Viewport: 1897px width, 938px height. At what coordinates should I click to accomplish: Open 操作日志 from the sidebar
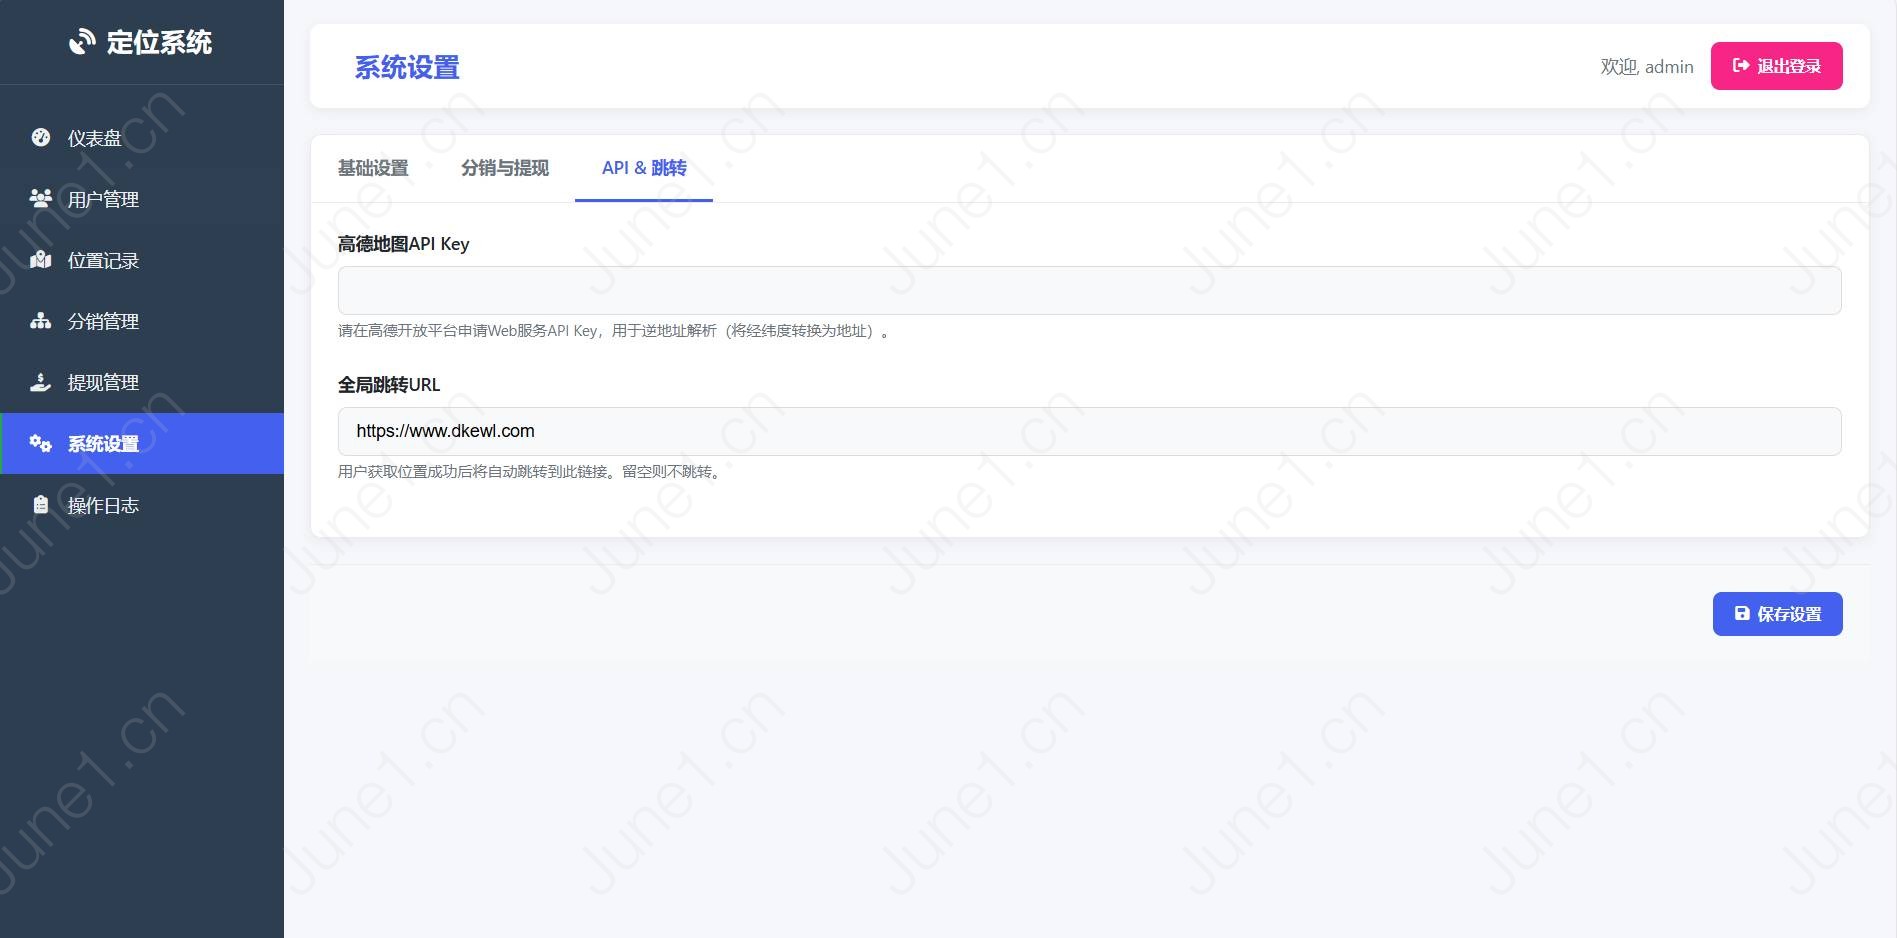click(142, 505)
